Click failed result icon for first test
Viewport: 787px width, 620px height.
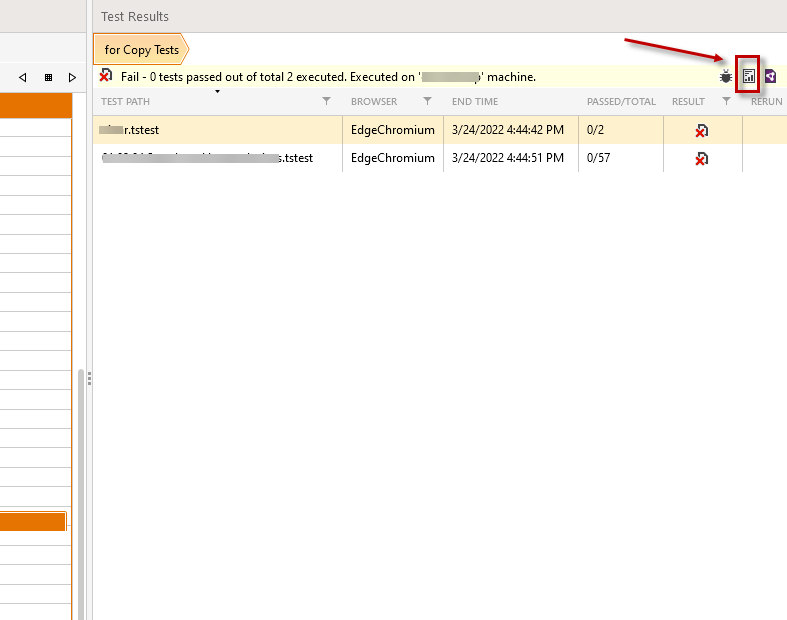coord(702,130)
